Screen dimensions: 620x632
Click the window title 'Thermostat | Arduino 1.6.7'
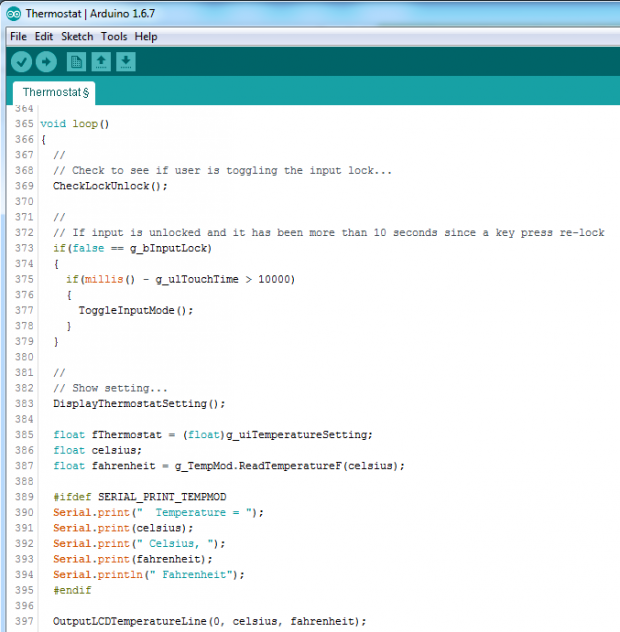click(90, 14)
